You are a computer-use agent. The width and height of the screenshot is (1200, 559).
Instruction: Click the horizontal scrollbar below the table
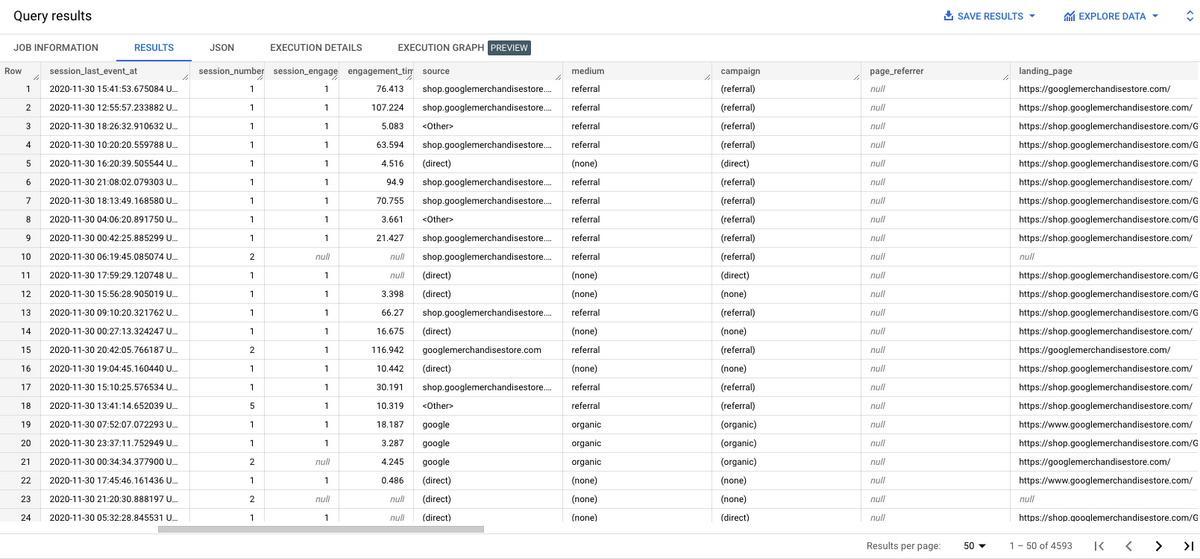click(x=320, y=529)
